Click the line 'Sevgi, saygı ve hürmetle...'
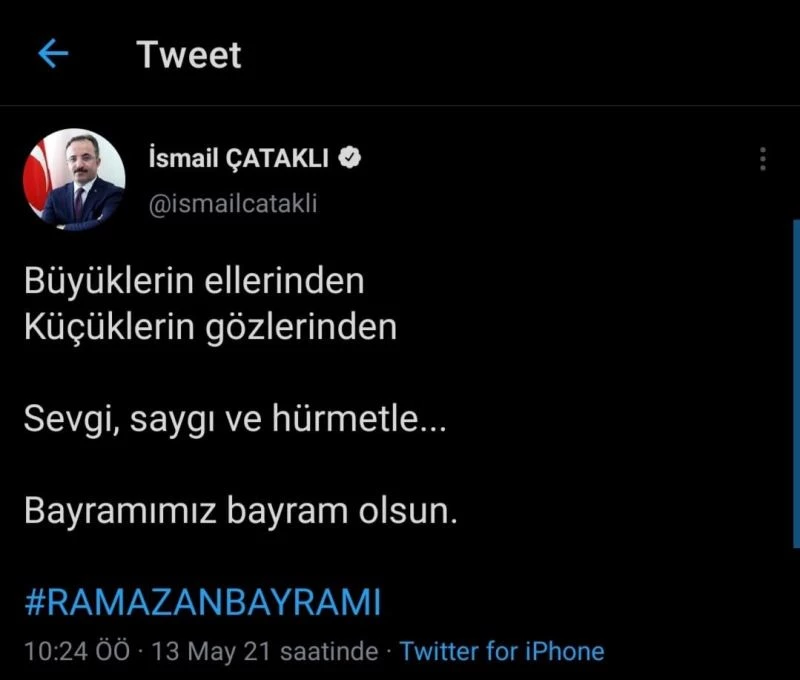Screen dimensions: 800x680 click(235, 419)
